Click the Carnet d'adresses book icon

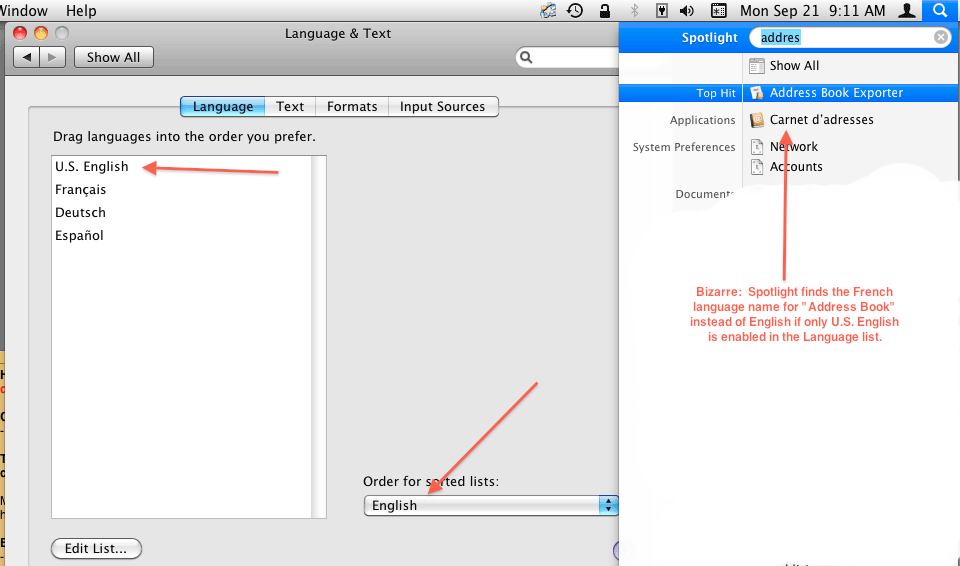pyautogui.click(x=757, y=119)
